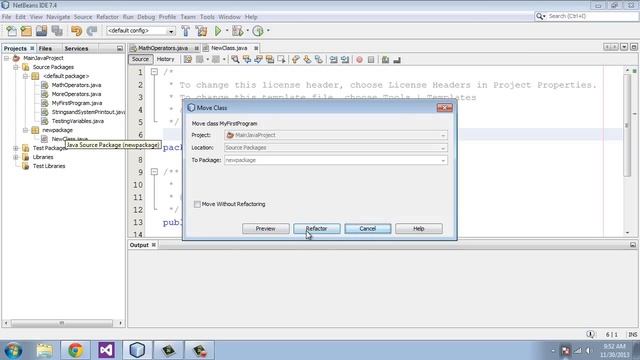Click the Build Project hammer icon
This screenshot has height=360, width=640.
click(185, 31)
